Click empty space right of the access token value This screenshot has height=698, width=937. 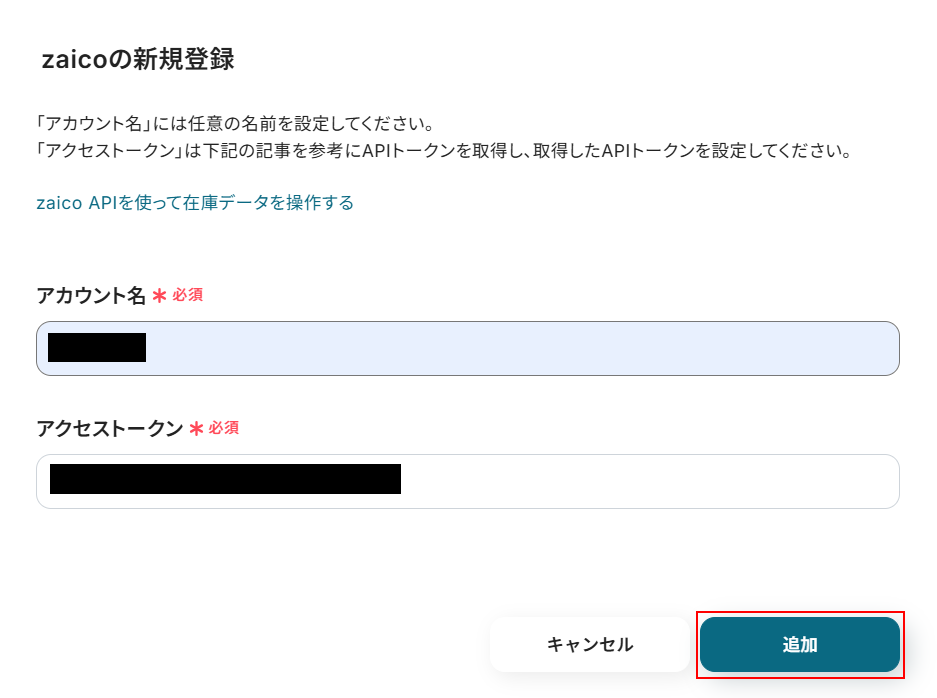pos(650,481)
